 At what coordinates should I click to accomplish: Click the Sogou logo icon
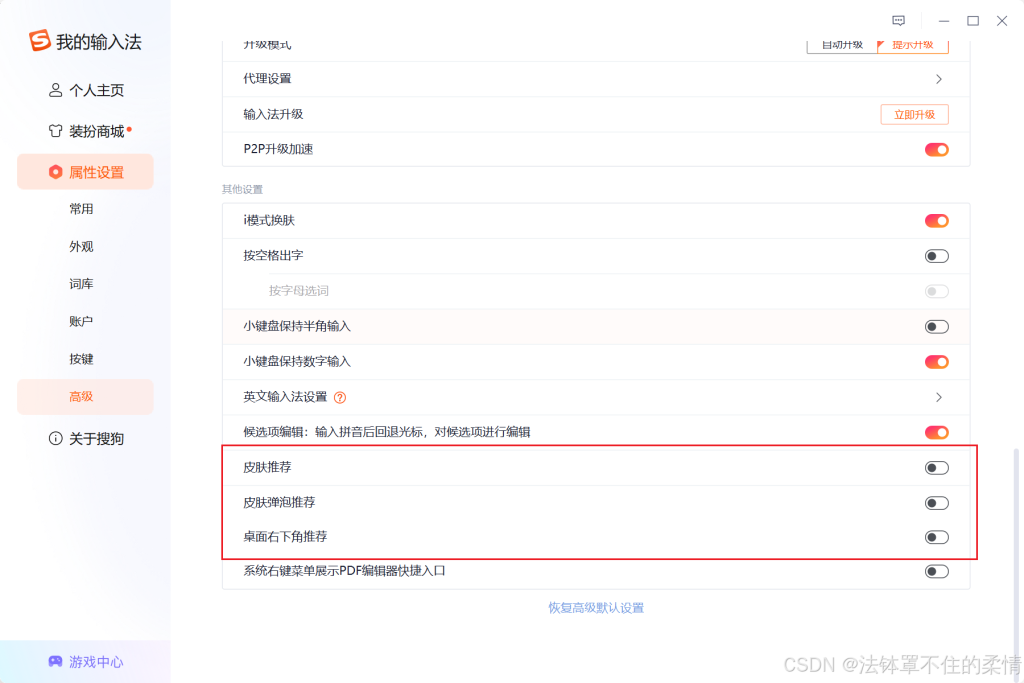click(x=39, y=40)
